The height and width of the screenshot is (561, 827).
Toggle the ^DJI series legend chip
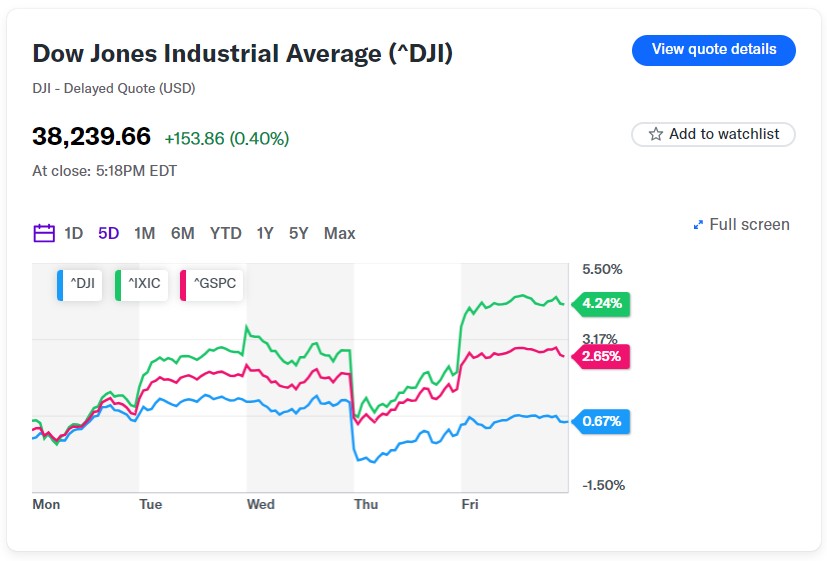(x=79, y=283)
